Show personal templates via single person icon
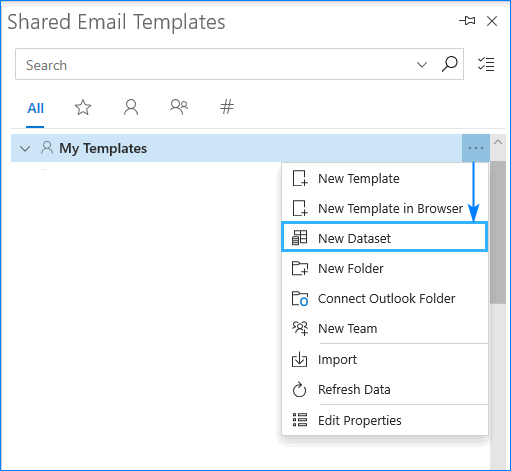The height and width of the screenshot is (471, 511). click(131, 107)
